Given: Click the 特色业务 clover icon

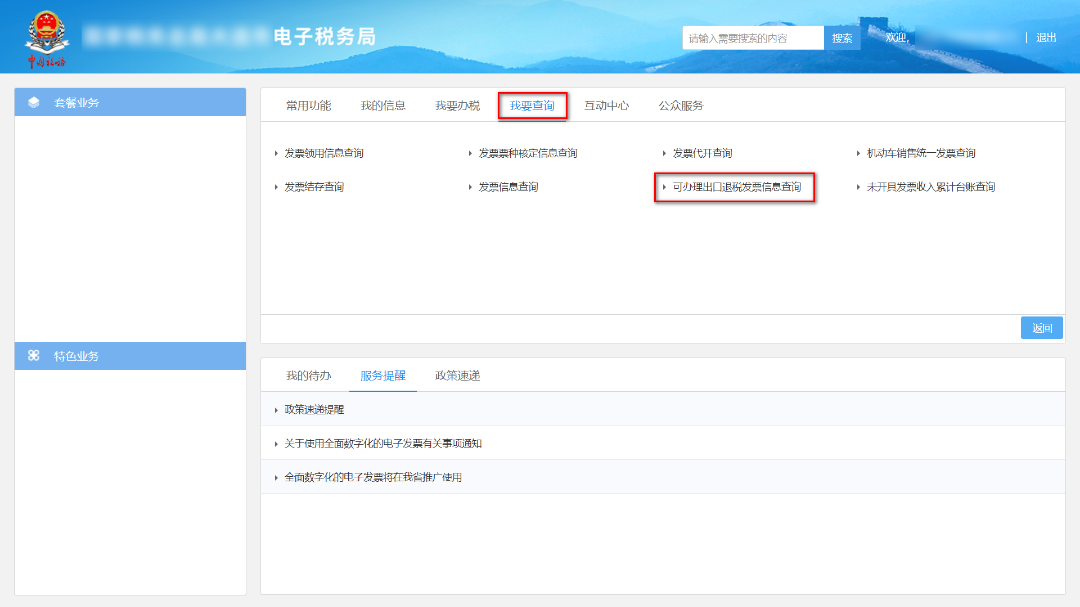Looking at the screenshot, I should pyautogui.click(x=34, y=356).
